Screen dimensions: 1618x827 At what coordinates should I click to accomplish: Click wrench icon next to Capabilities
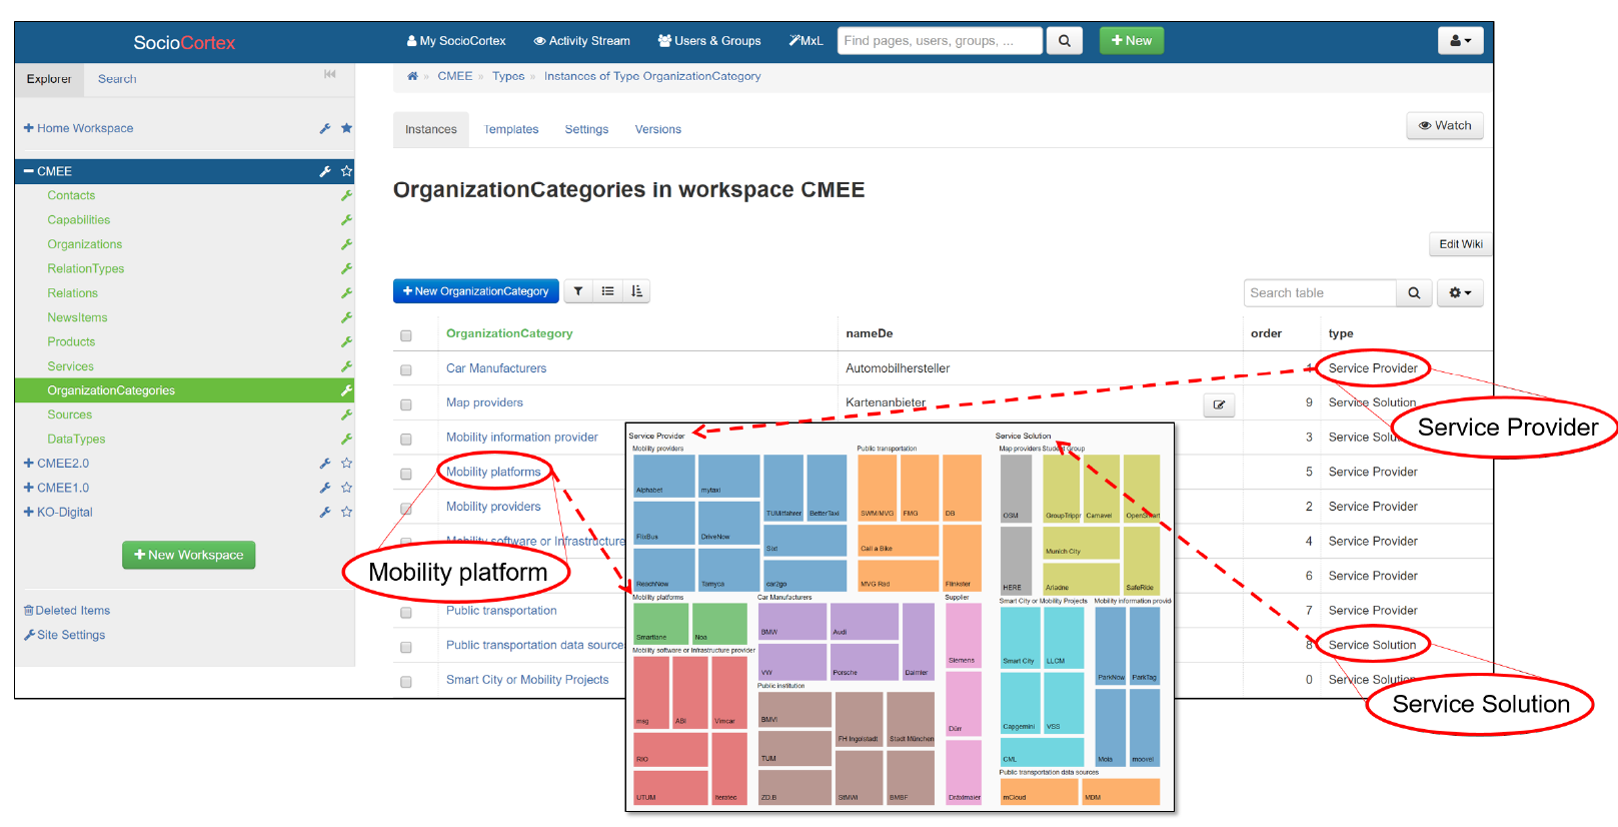pyautogui.click(x=346, y=220)
